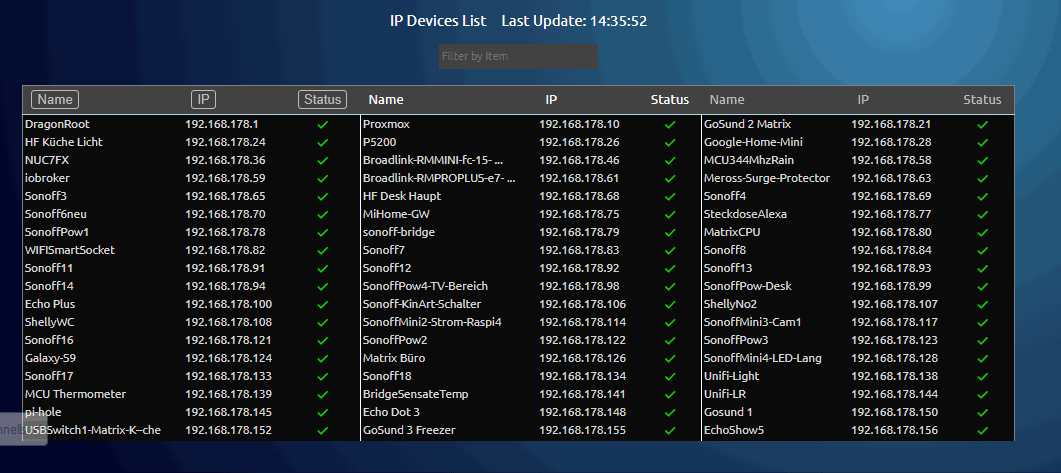This screenshot has width=1061, height=473.
Task: Click the green status check for SteckdoseAlexa
Action: (983, 215)
